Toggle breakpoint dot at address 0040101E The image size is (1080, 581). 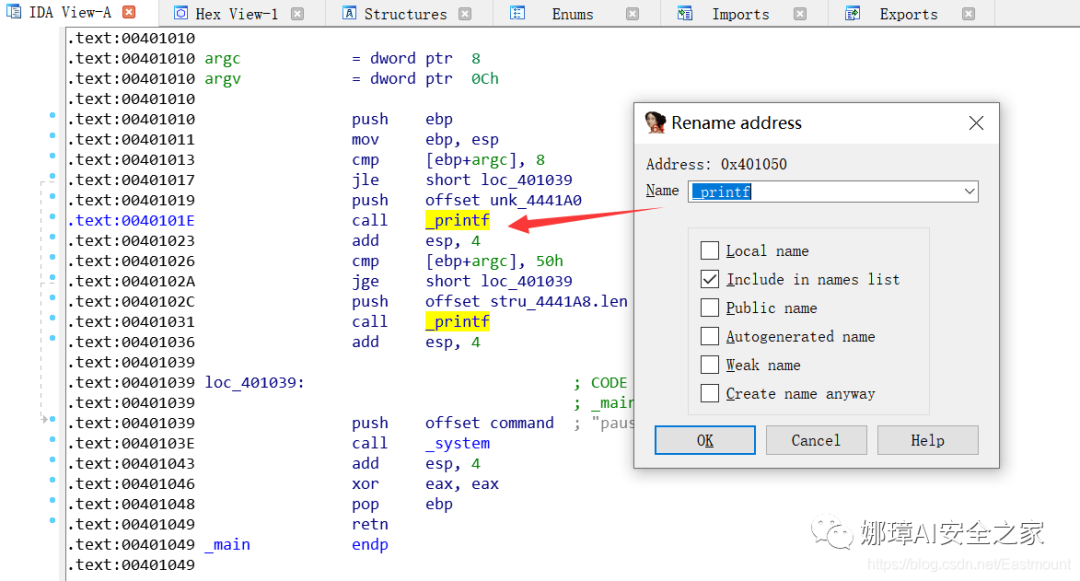pyautogui.click(x=52, y=217)
